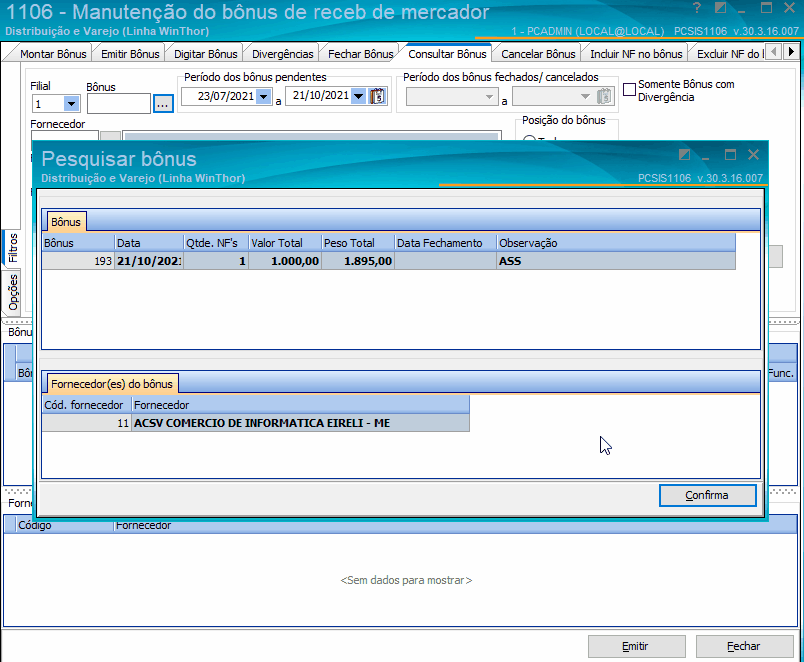Click the Cód. fornecedor column header

(x=87, y=405)
